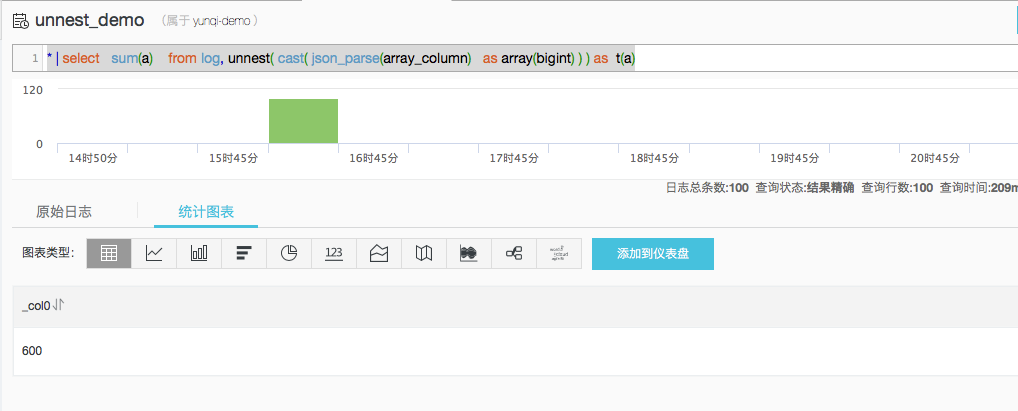The width and height of the screenshot is (1018, 411).
Task: Choose the map chart type icon
Action: [x=424, y=253]
